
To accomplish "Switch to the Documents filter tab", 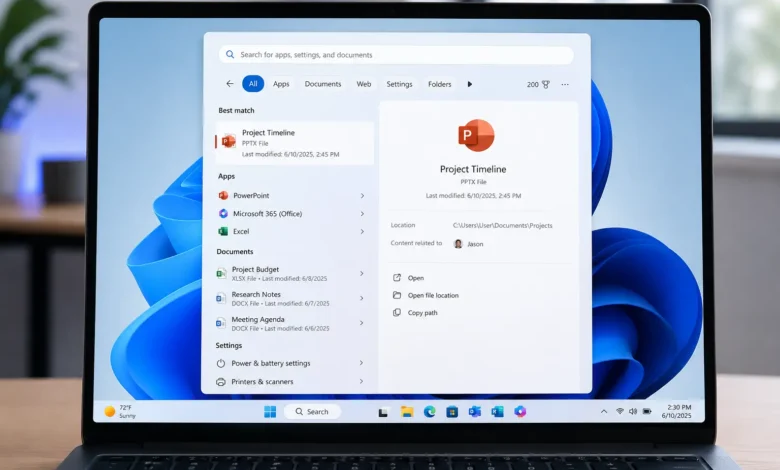I will 323,84.
